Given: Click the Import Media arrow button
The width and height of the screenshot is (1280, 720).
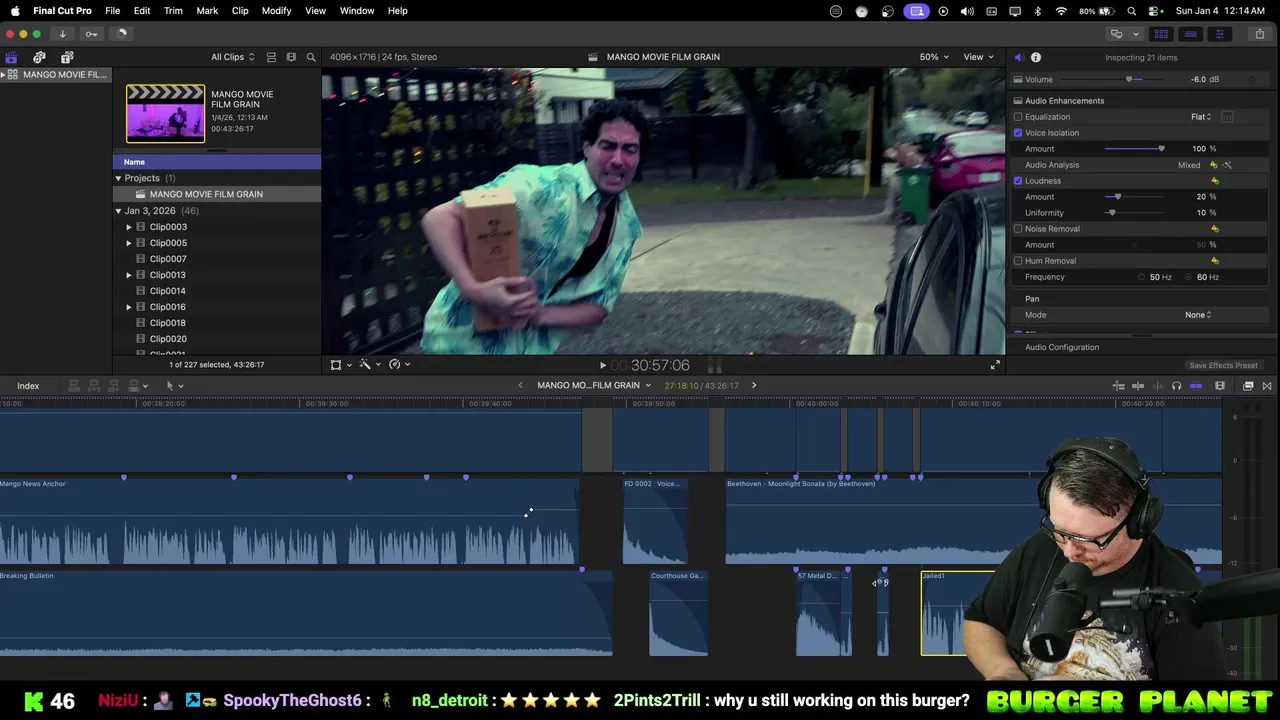Looking at the screenshot, I should coord(62,34).
